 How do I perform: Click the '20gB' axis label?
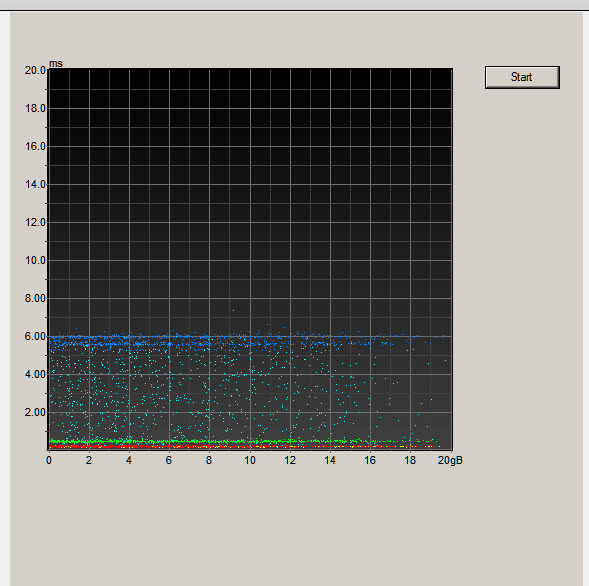point(450,460)
